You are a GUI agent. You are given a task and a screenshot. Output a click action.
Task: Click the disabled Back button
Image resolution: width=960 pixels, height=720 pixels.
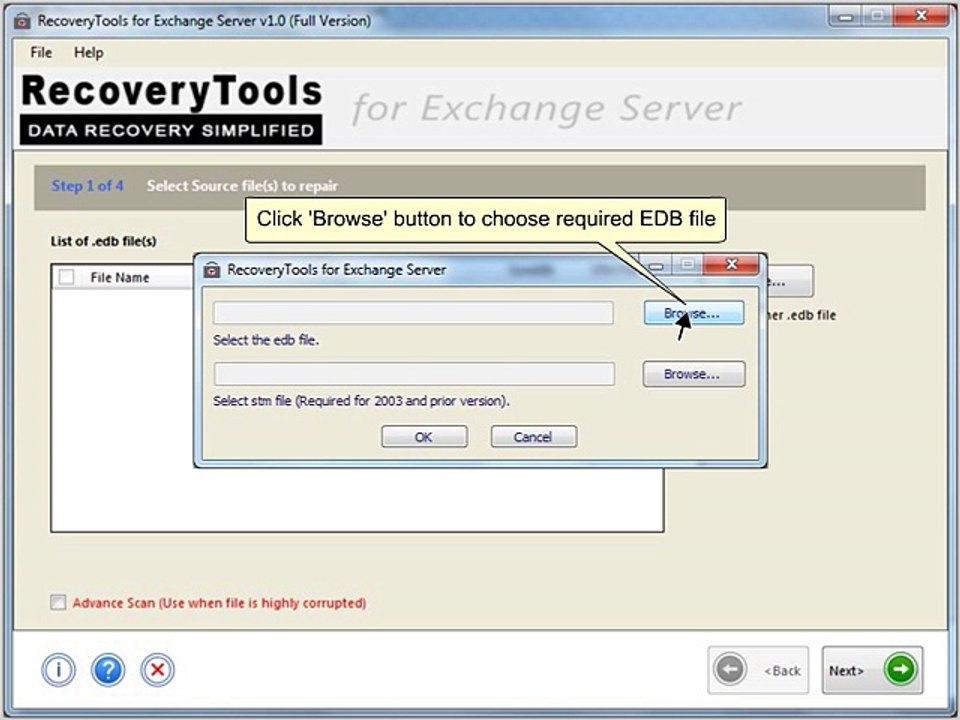click(758, 670)
